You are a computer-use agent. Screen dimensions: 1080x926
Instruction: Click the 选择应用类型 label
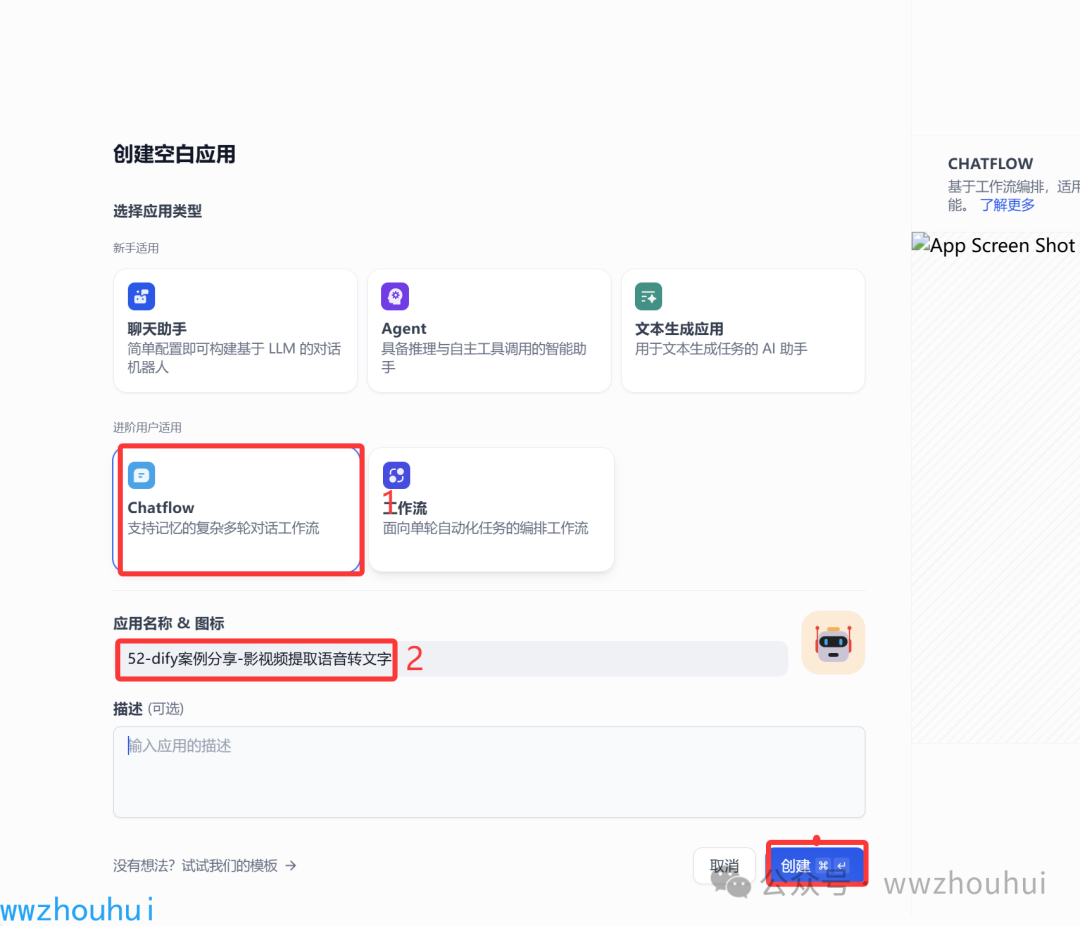158,211
